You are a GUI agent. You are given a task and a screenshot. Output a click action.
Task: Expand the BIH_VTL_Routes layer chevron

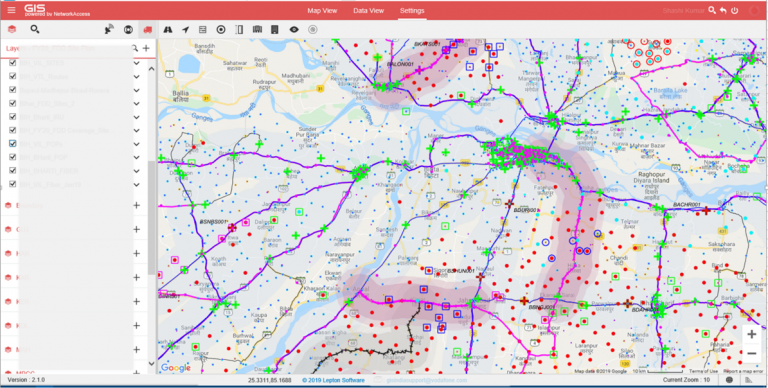[137, 77]
